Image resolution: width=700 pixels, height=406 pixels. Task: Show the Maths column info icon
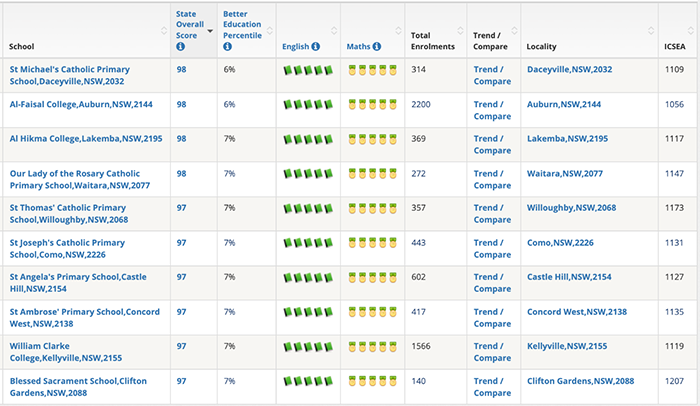coord(377,46)
